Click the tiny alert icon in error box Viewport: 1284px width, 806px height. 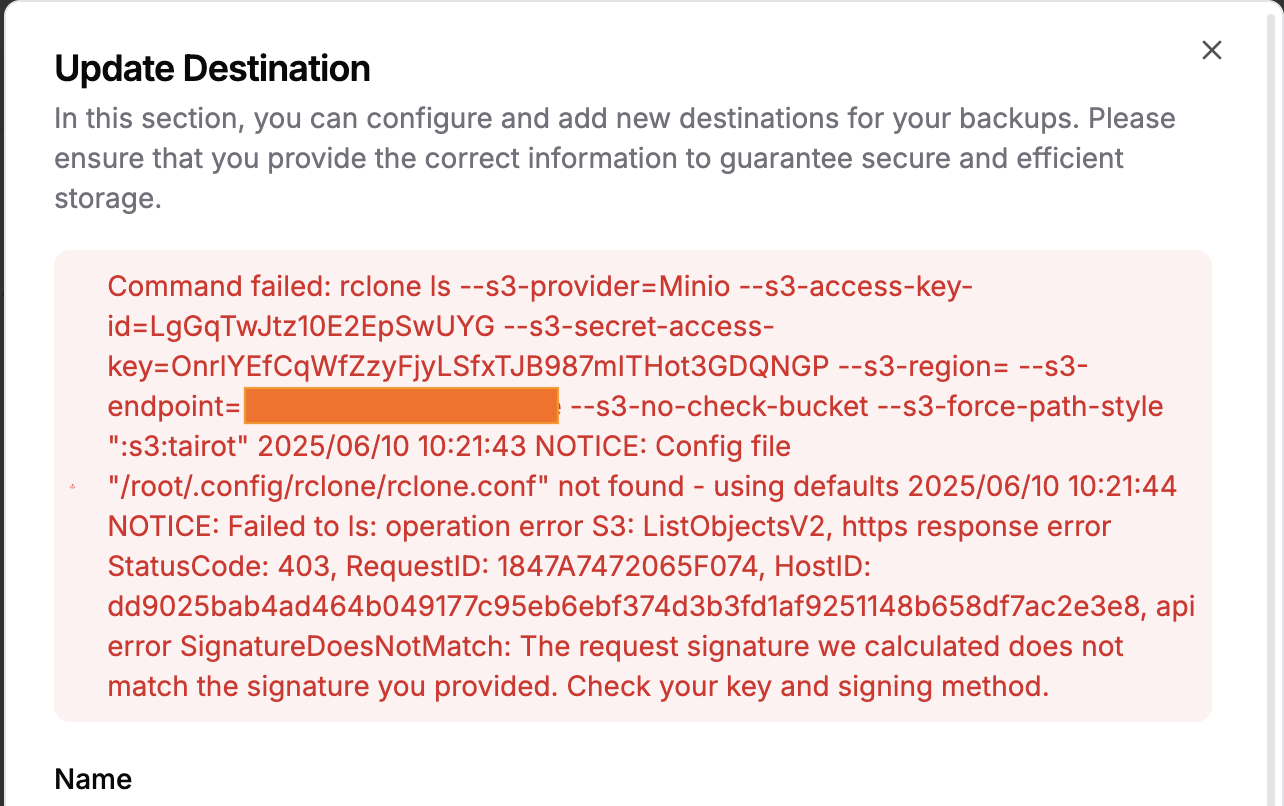(x=72, y=487)
